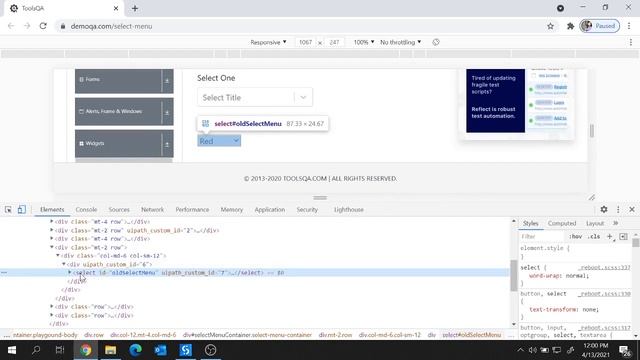Select the Computed pane tab
Screen dimensions: 640x360
point(562,224)
